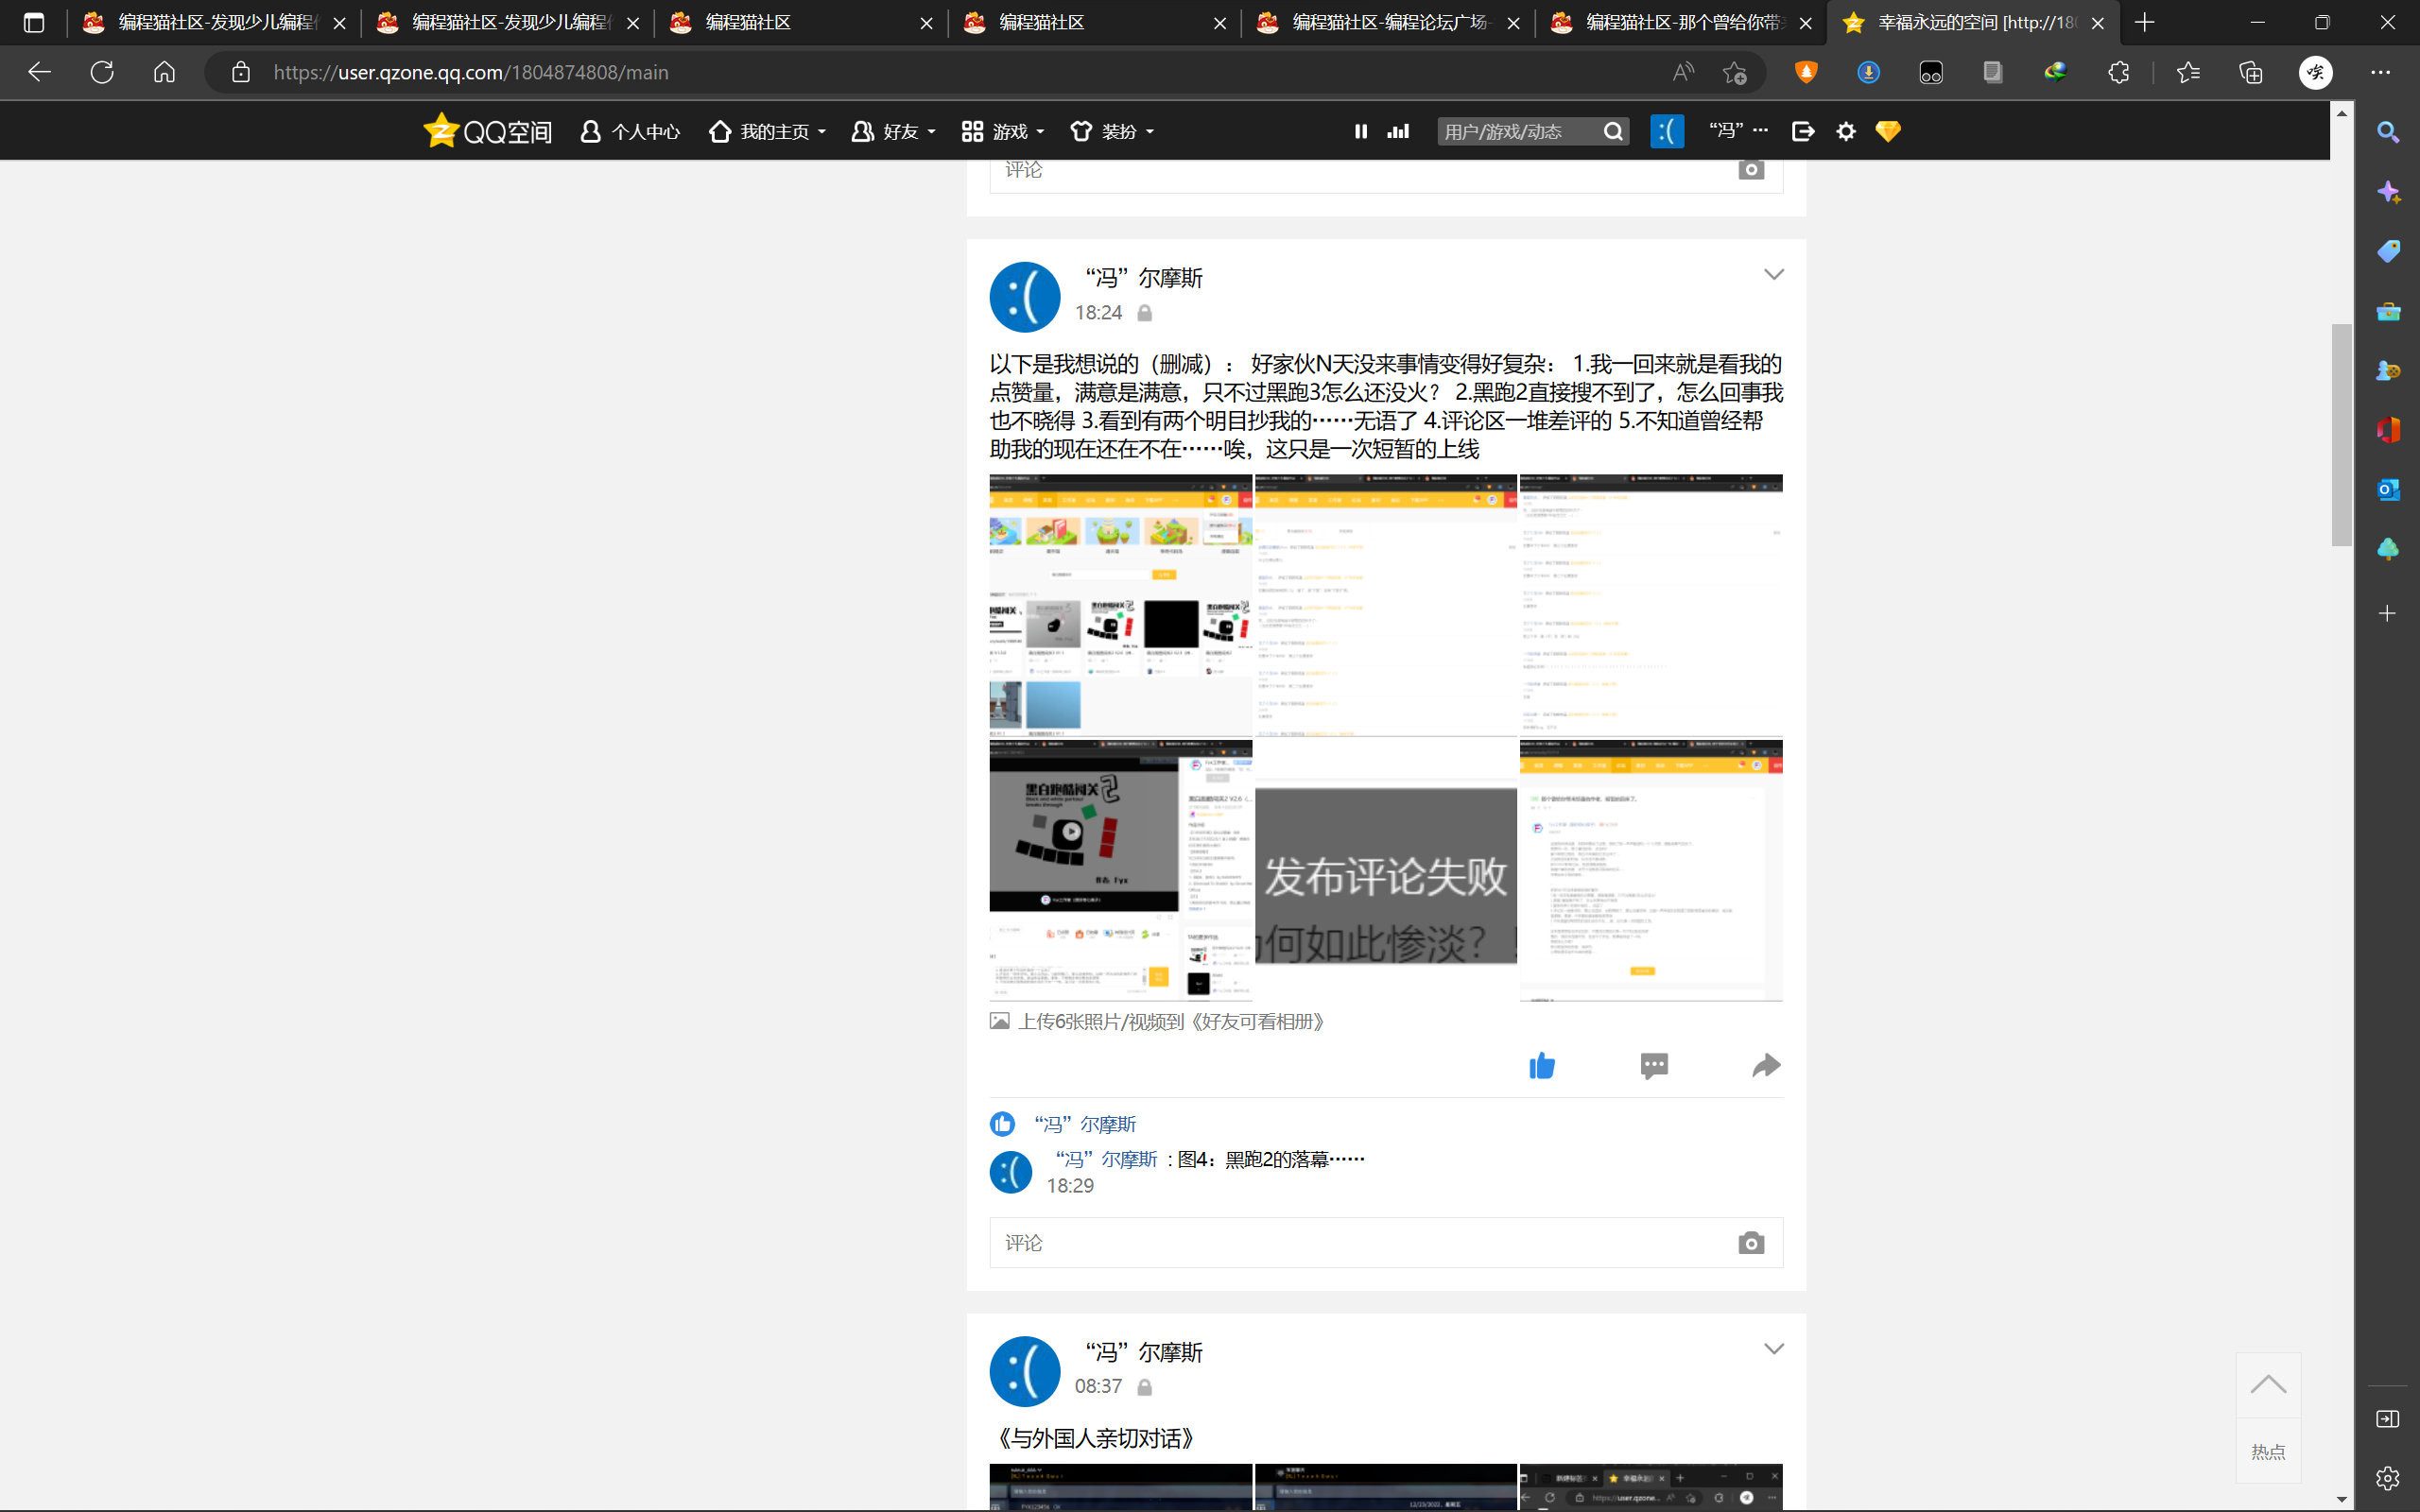
Task: Open Microsoft 365 icon in Edge sidebar
Action: tap(2388, 430)
